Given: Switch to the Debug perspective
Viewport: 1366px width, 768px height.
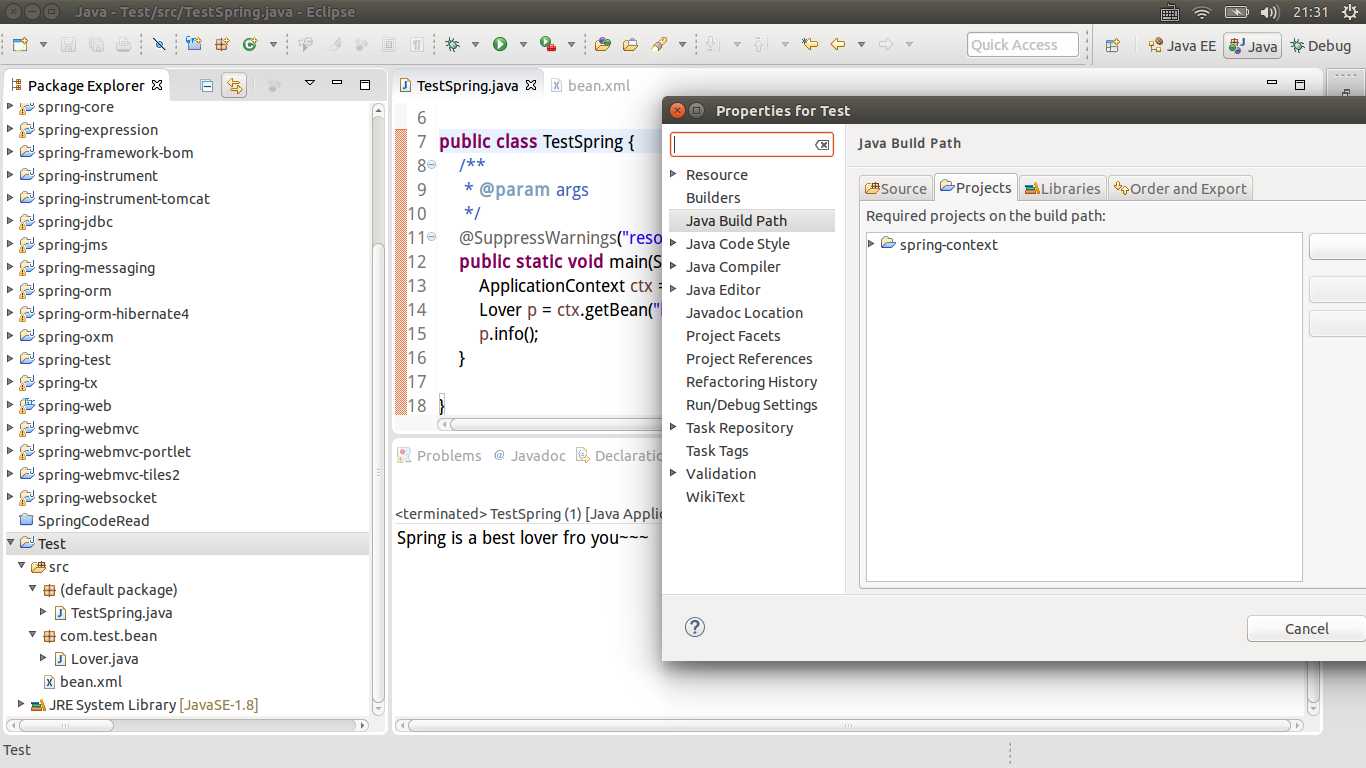Looking at the screenshot, I should (1320, 46).
